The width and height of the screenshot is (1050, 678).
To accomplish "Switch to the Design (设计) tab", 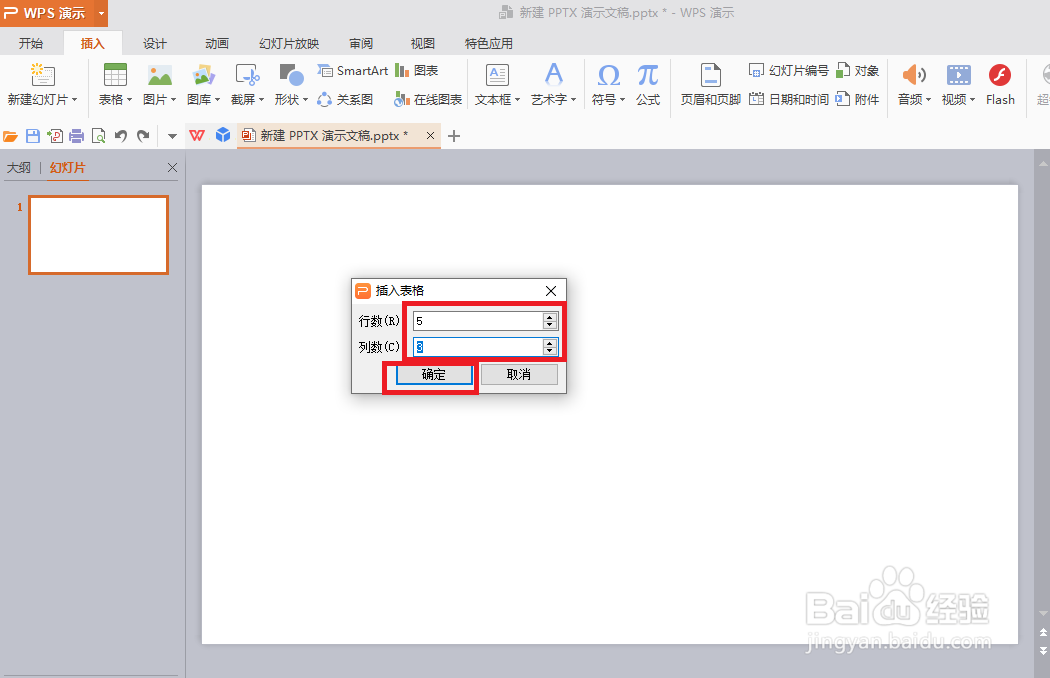I will coord(155,44).
